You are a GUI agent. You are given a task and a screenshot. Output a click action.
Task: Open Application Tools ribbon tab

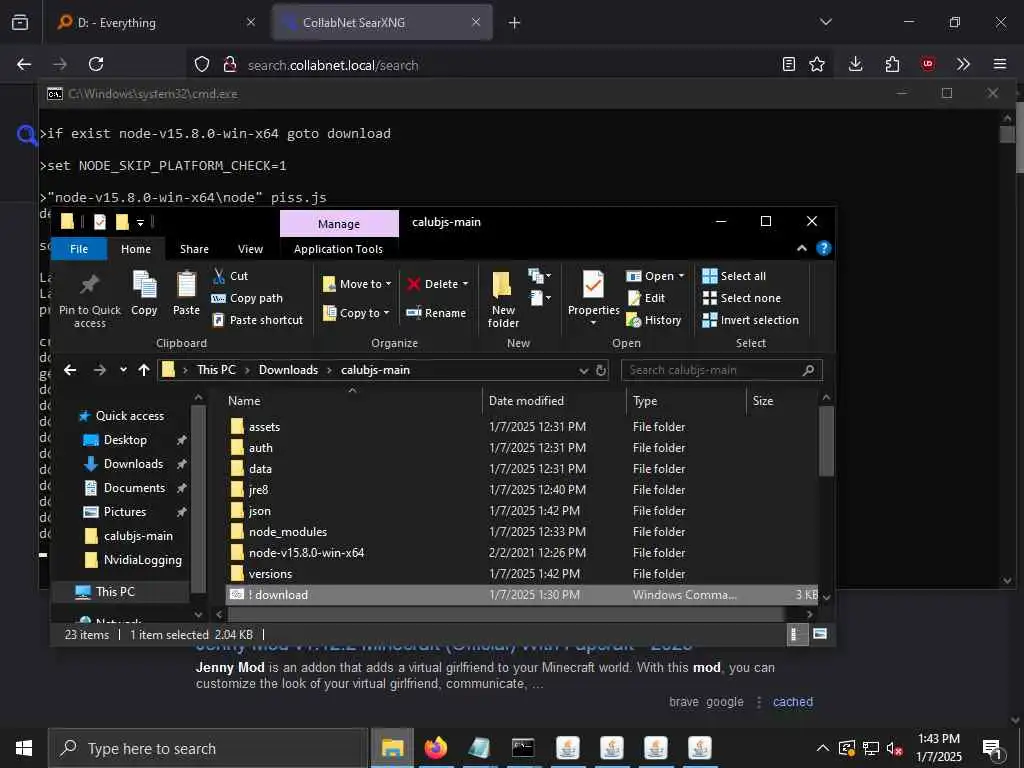[x=338, y=249]
